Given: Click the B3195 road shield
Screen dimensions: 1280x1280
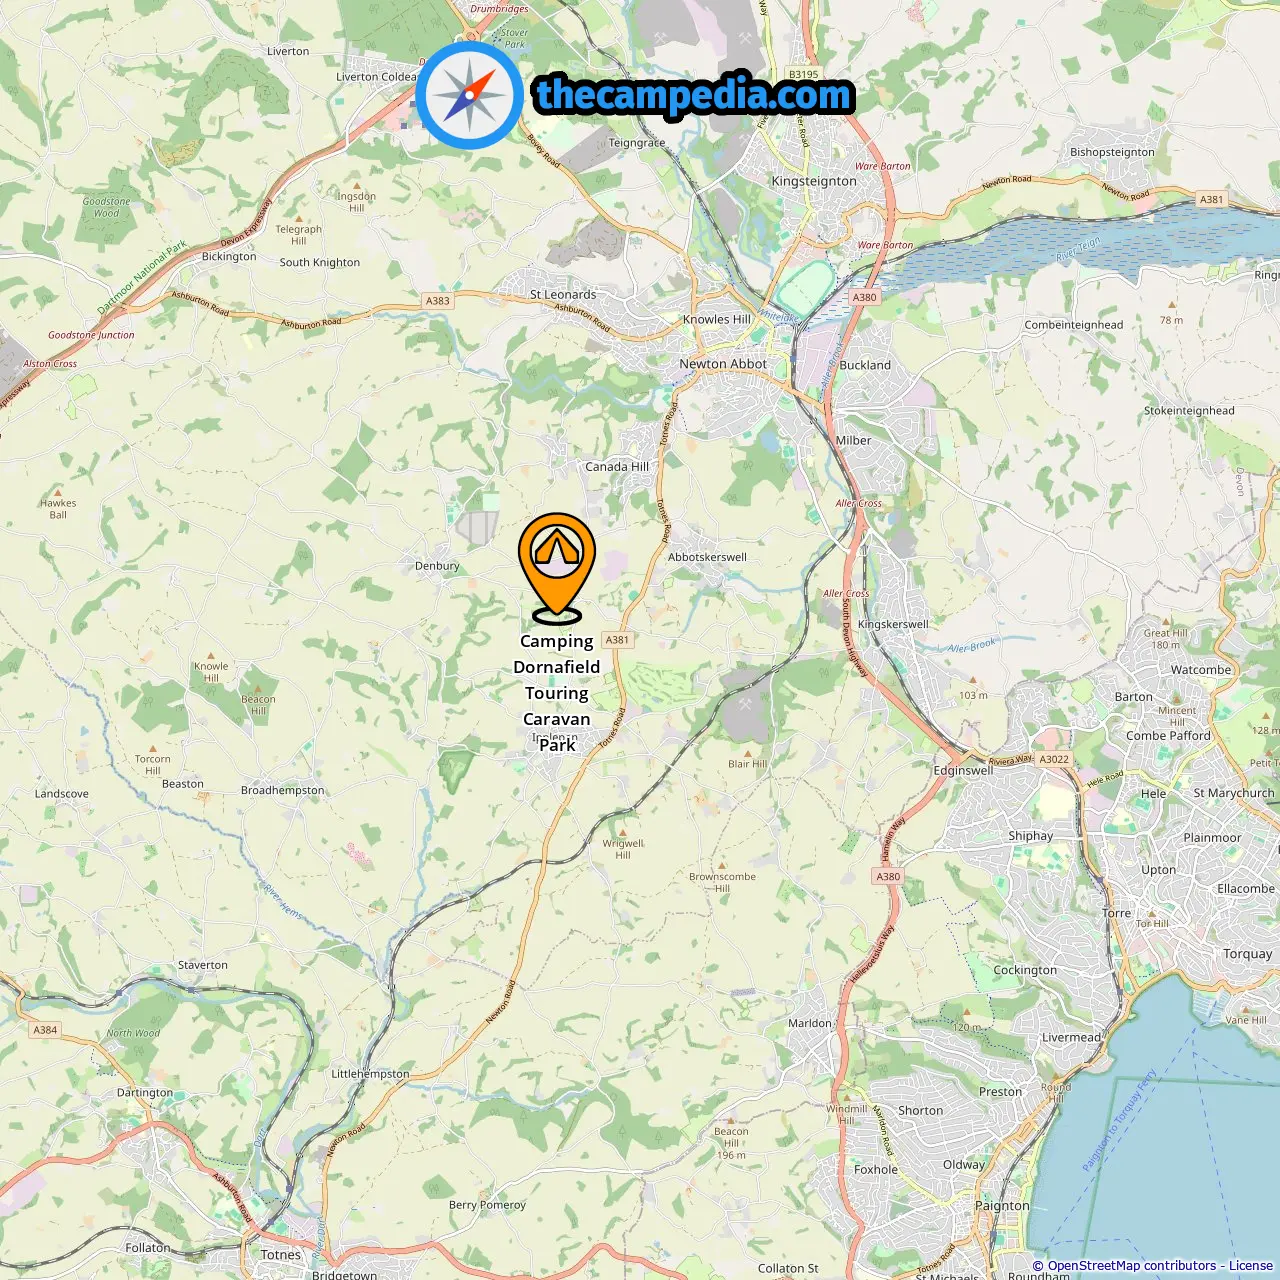Looking at the screenshot, I should [804, 74].
